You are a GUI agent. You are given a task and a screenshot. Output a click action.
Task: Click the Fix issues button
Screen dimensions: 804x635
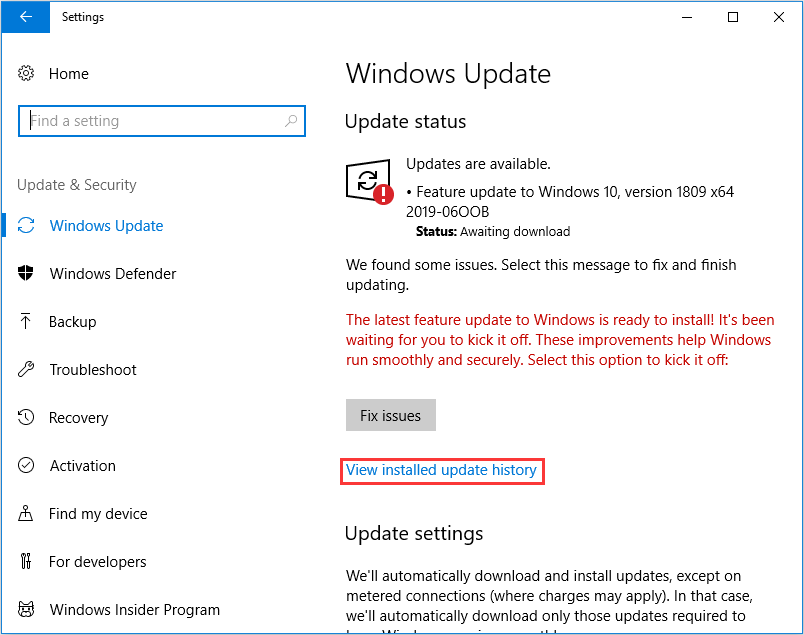[391, 415]
